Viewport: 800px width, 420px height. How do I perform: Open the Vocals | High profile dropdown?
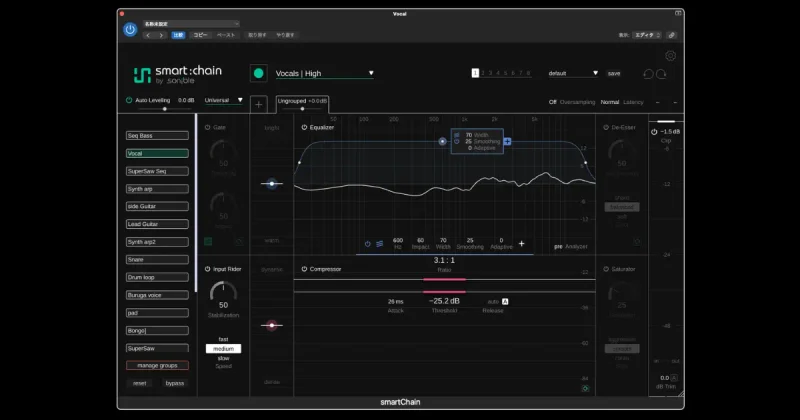pyautogui.click(x=324, y=73)
